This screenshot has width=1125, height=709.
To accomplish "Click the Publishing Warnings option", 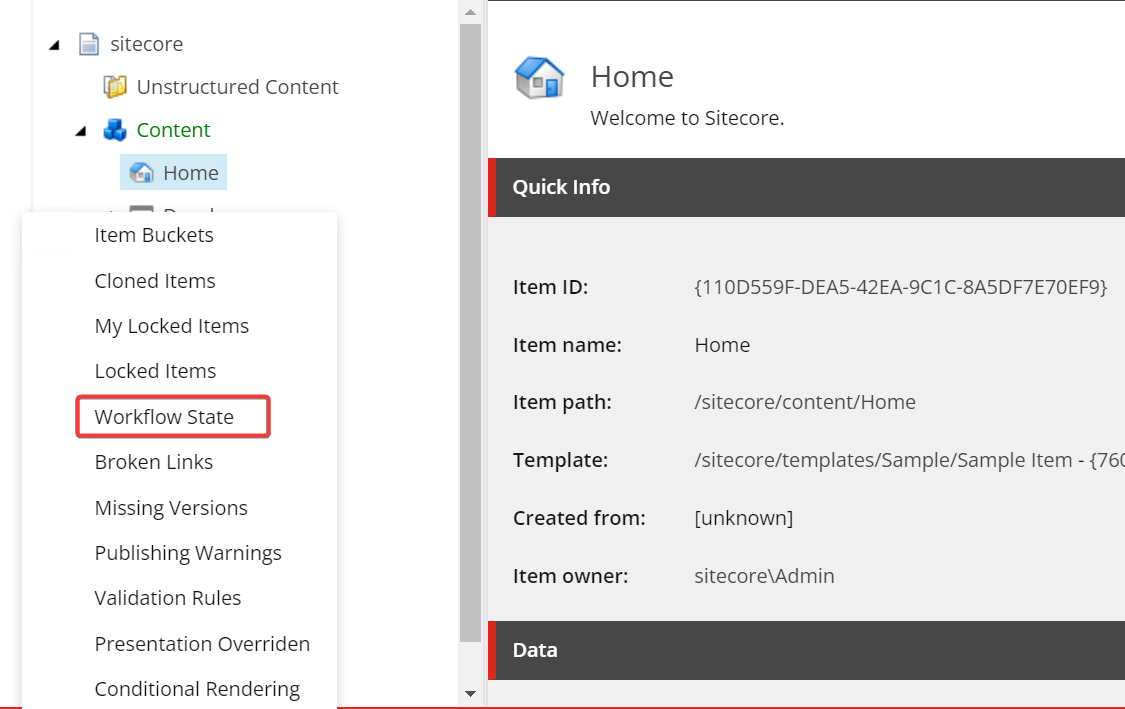I will (188, 553).
